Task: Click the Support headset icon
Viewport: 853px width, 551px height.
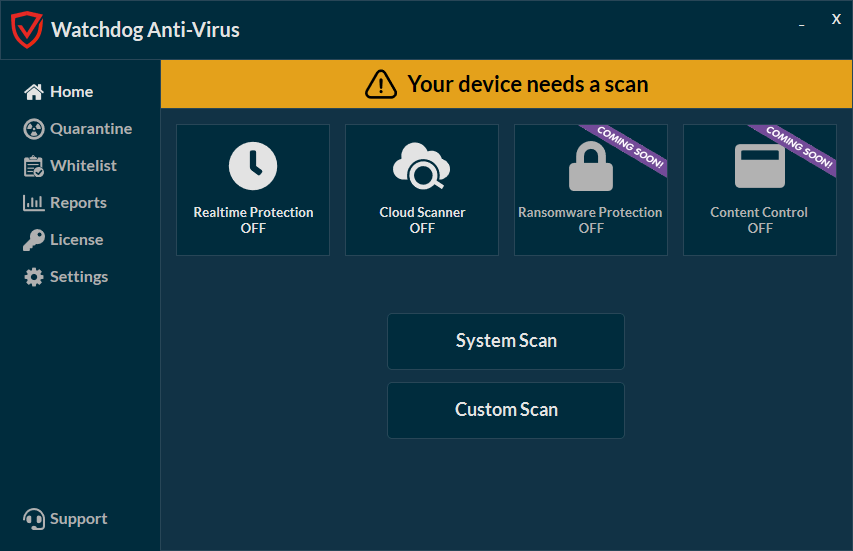Action: (x=34, y=519)
